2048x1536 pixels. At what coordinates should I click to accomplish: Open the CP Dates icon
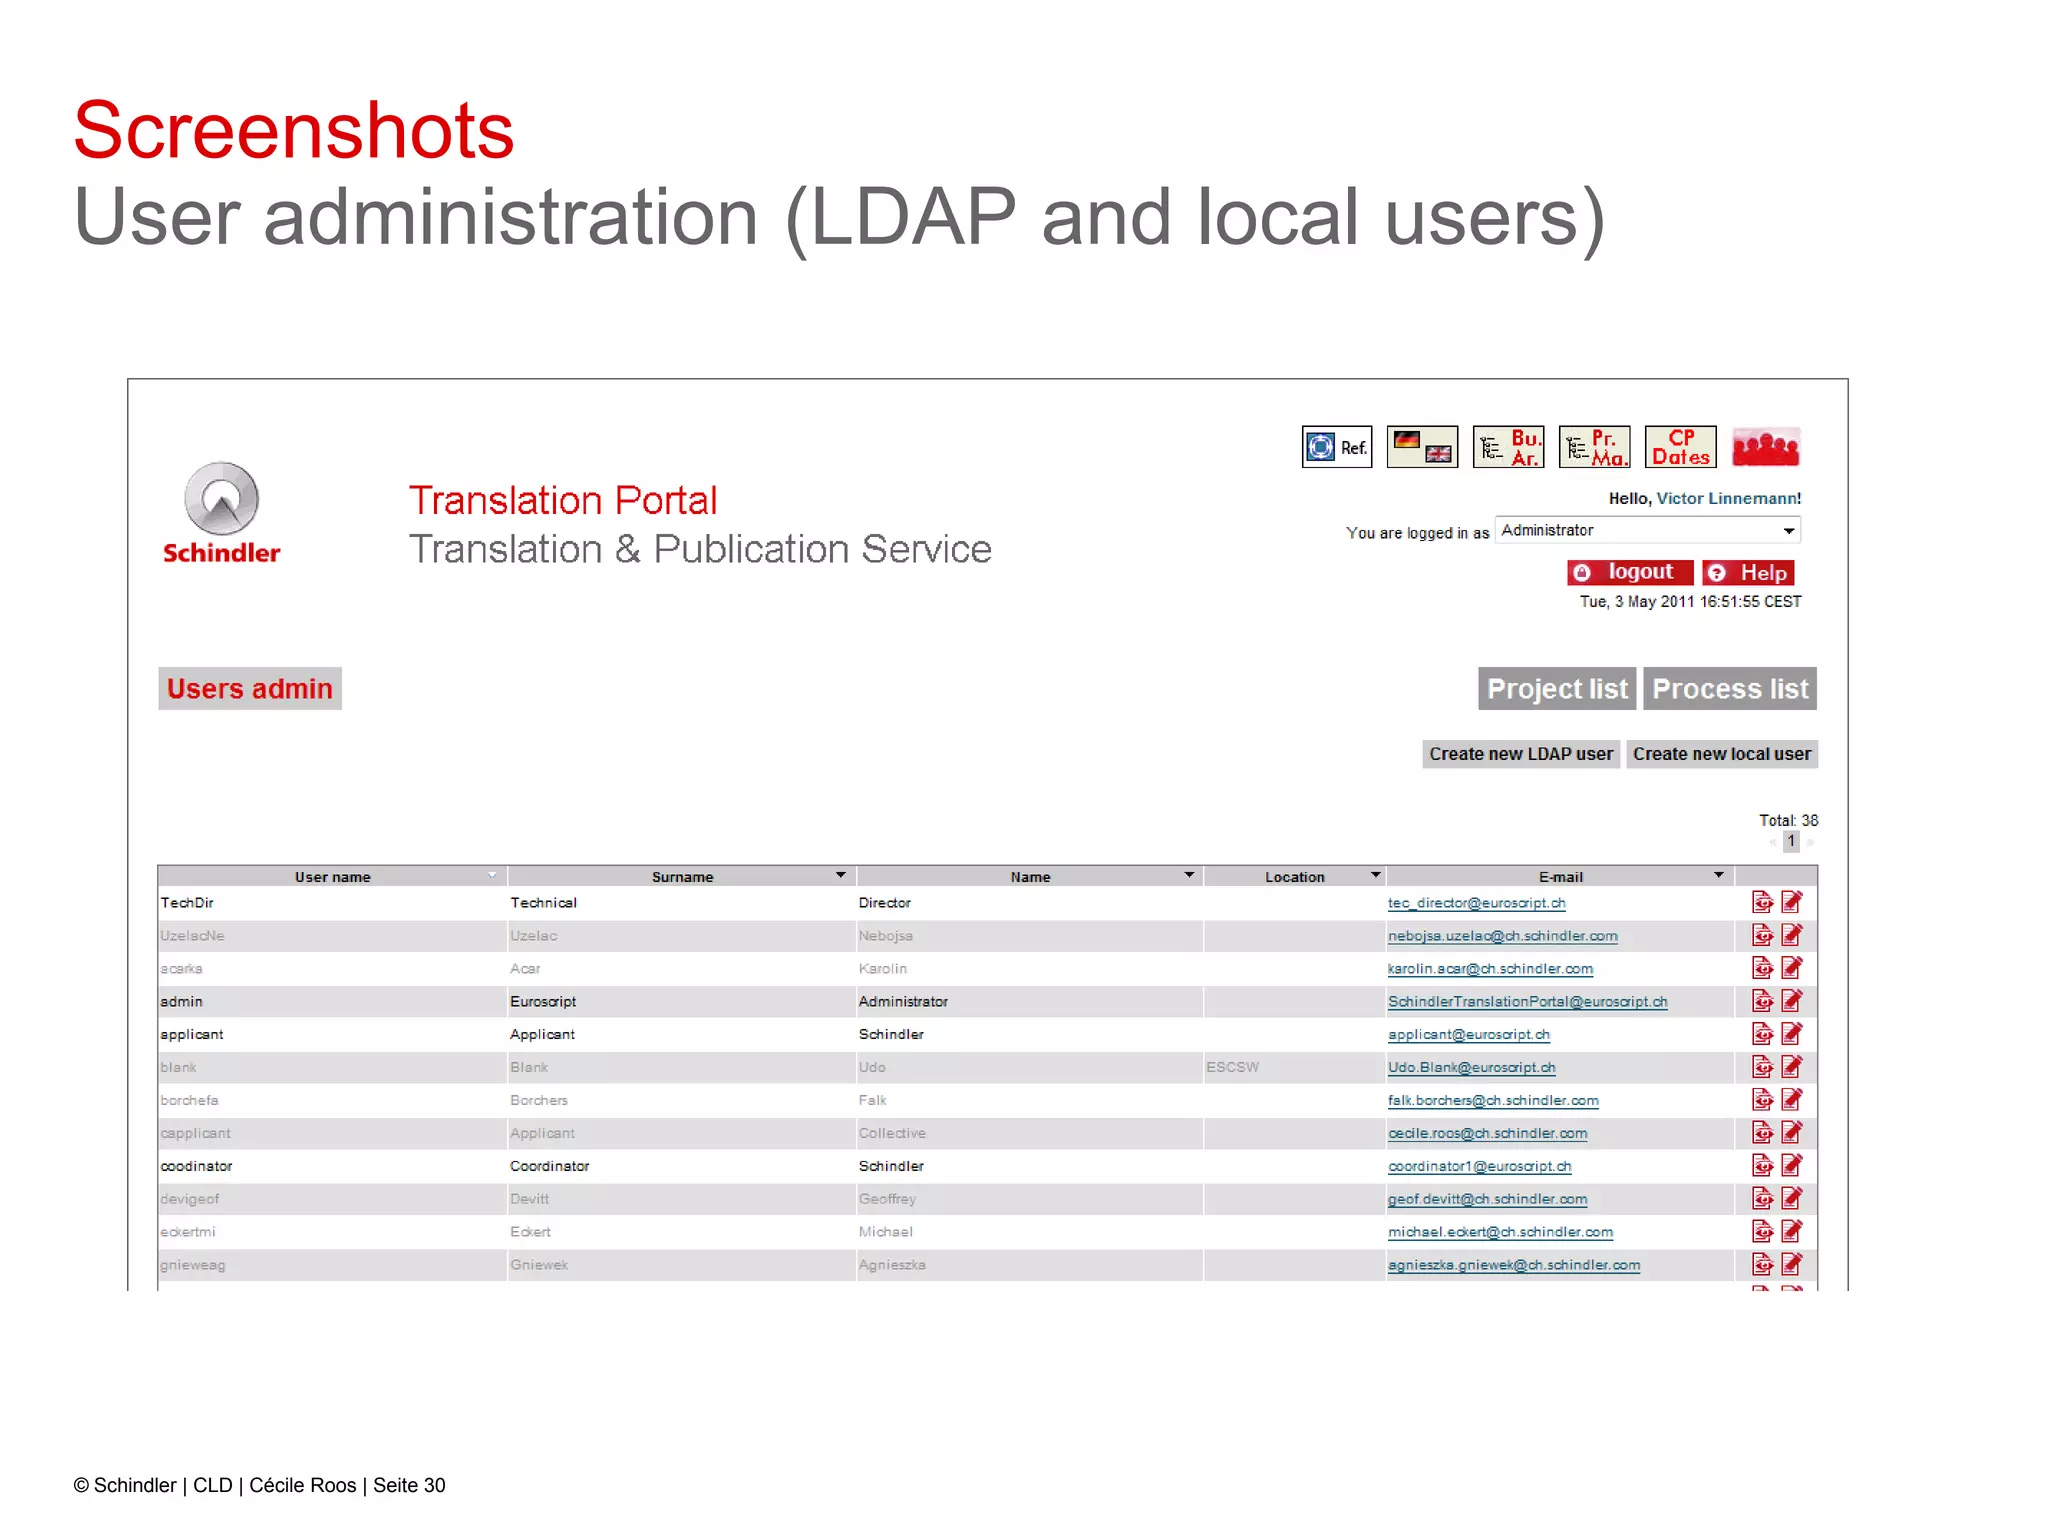(x=1680, y=447)
